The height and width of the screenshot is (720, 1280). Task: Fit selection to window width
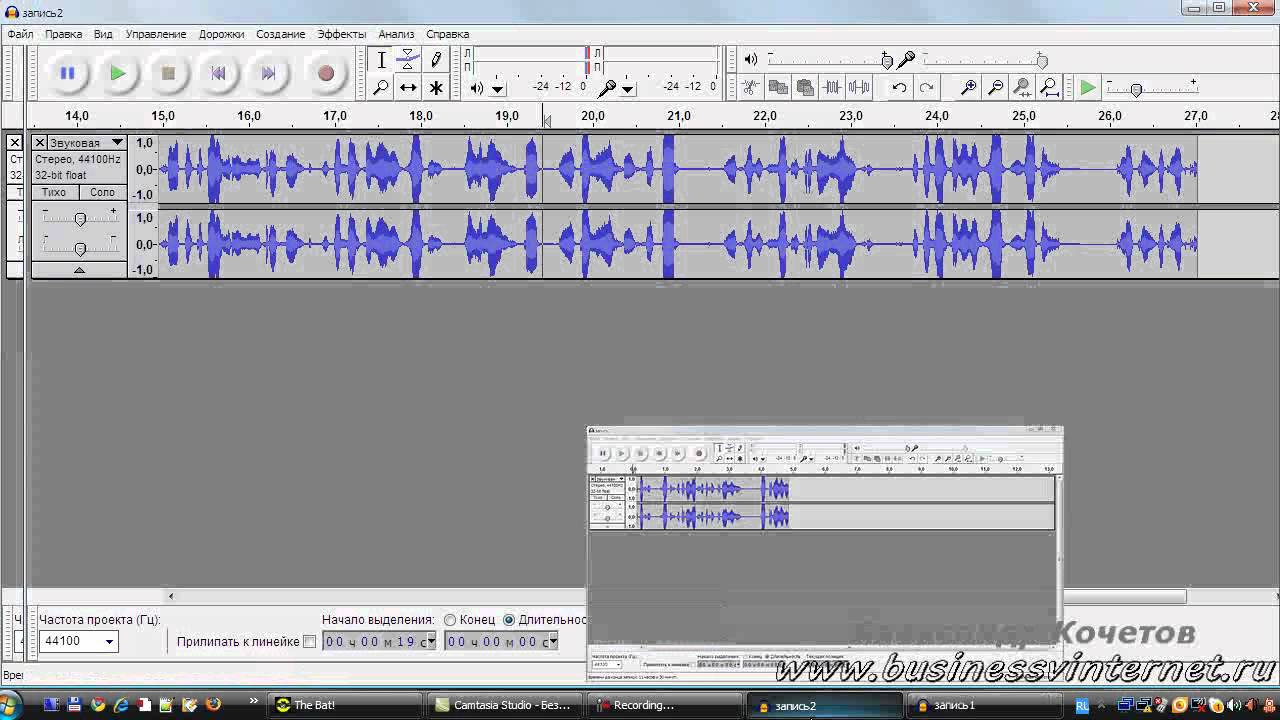[1022, 88]
